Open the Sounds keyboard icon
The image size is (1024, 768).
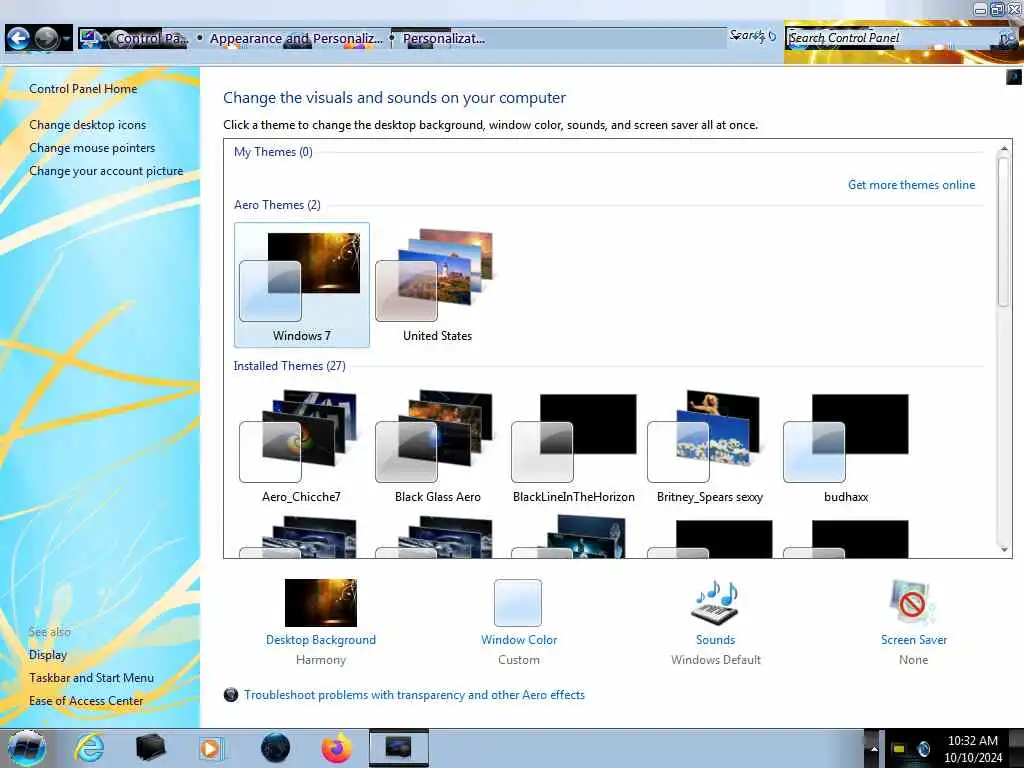[715, 602]
